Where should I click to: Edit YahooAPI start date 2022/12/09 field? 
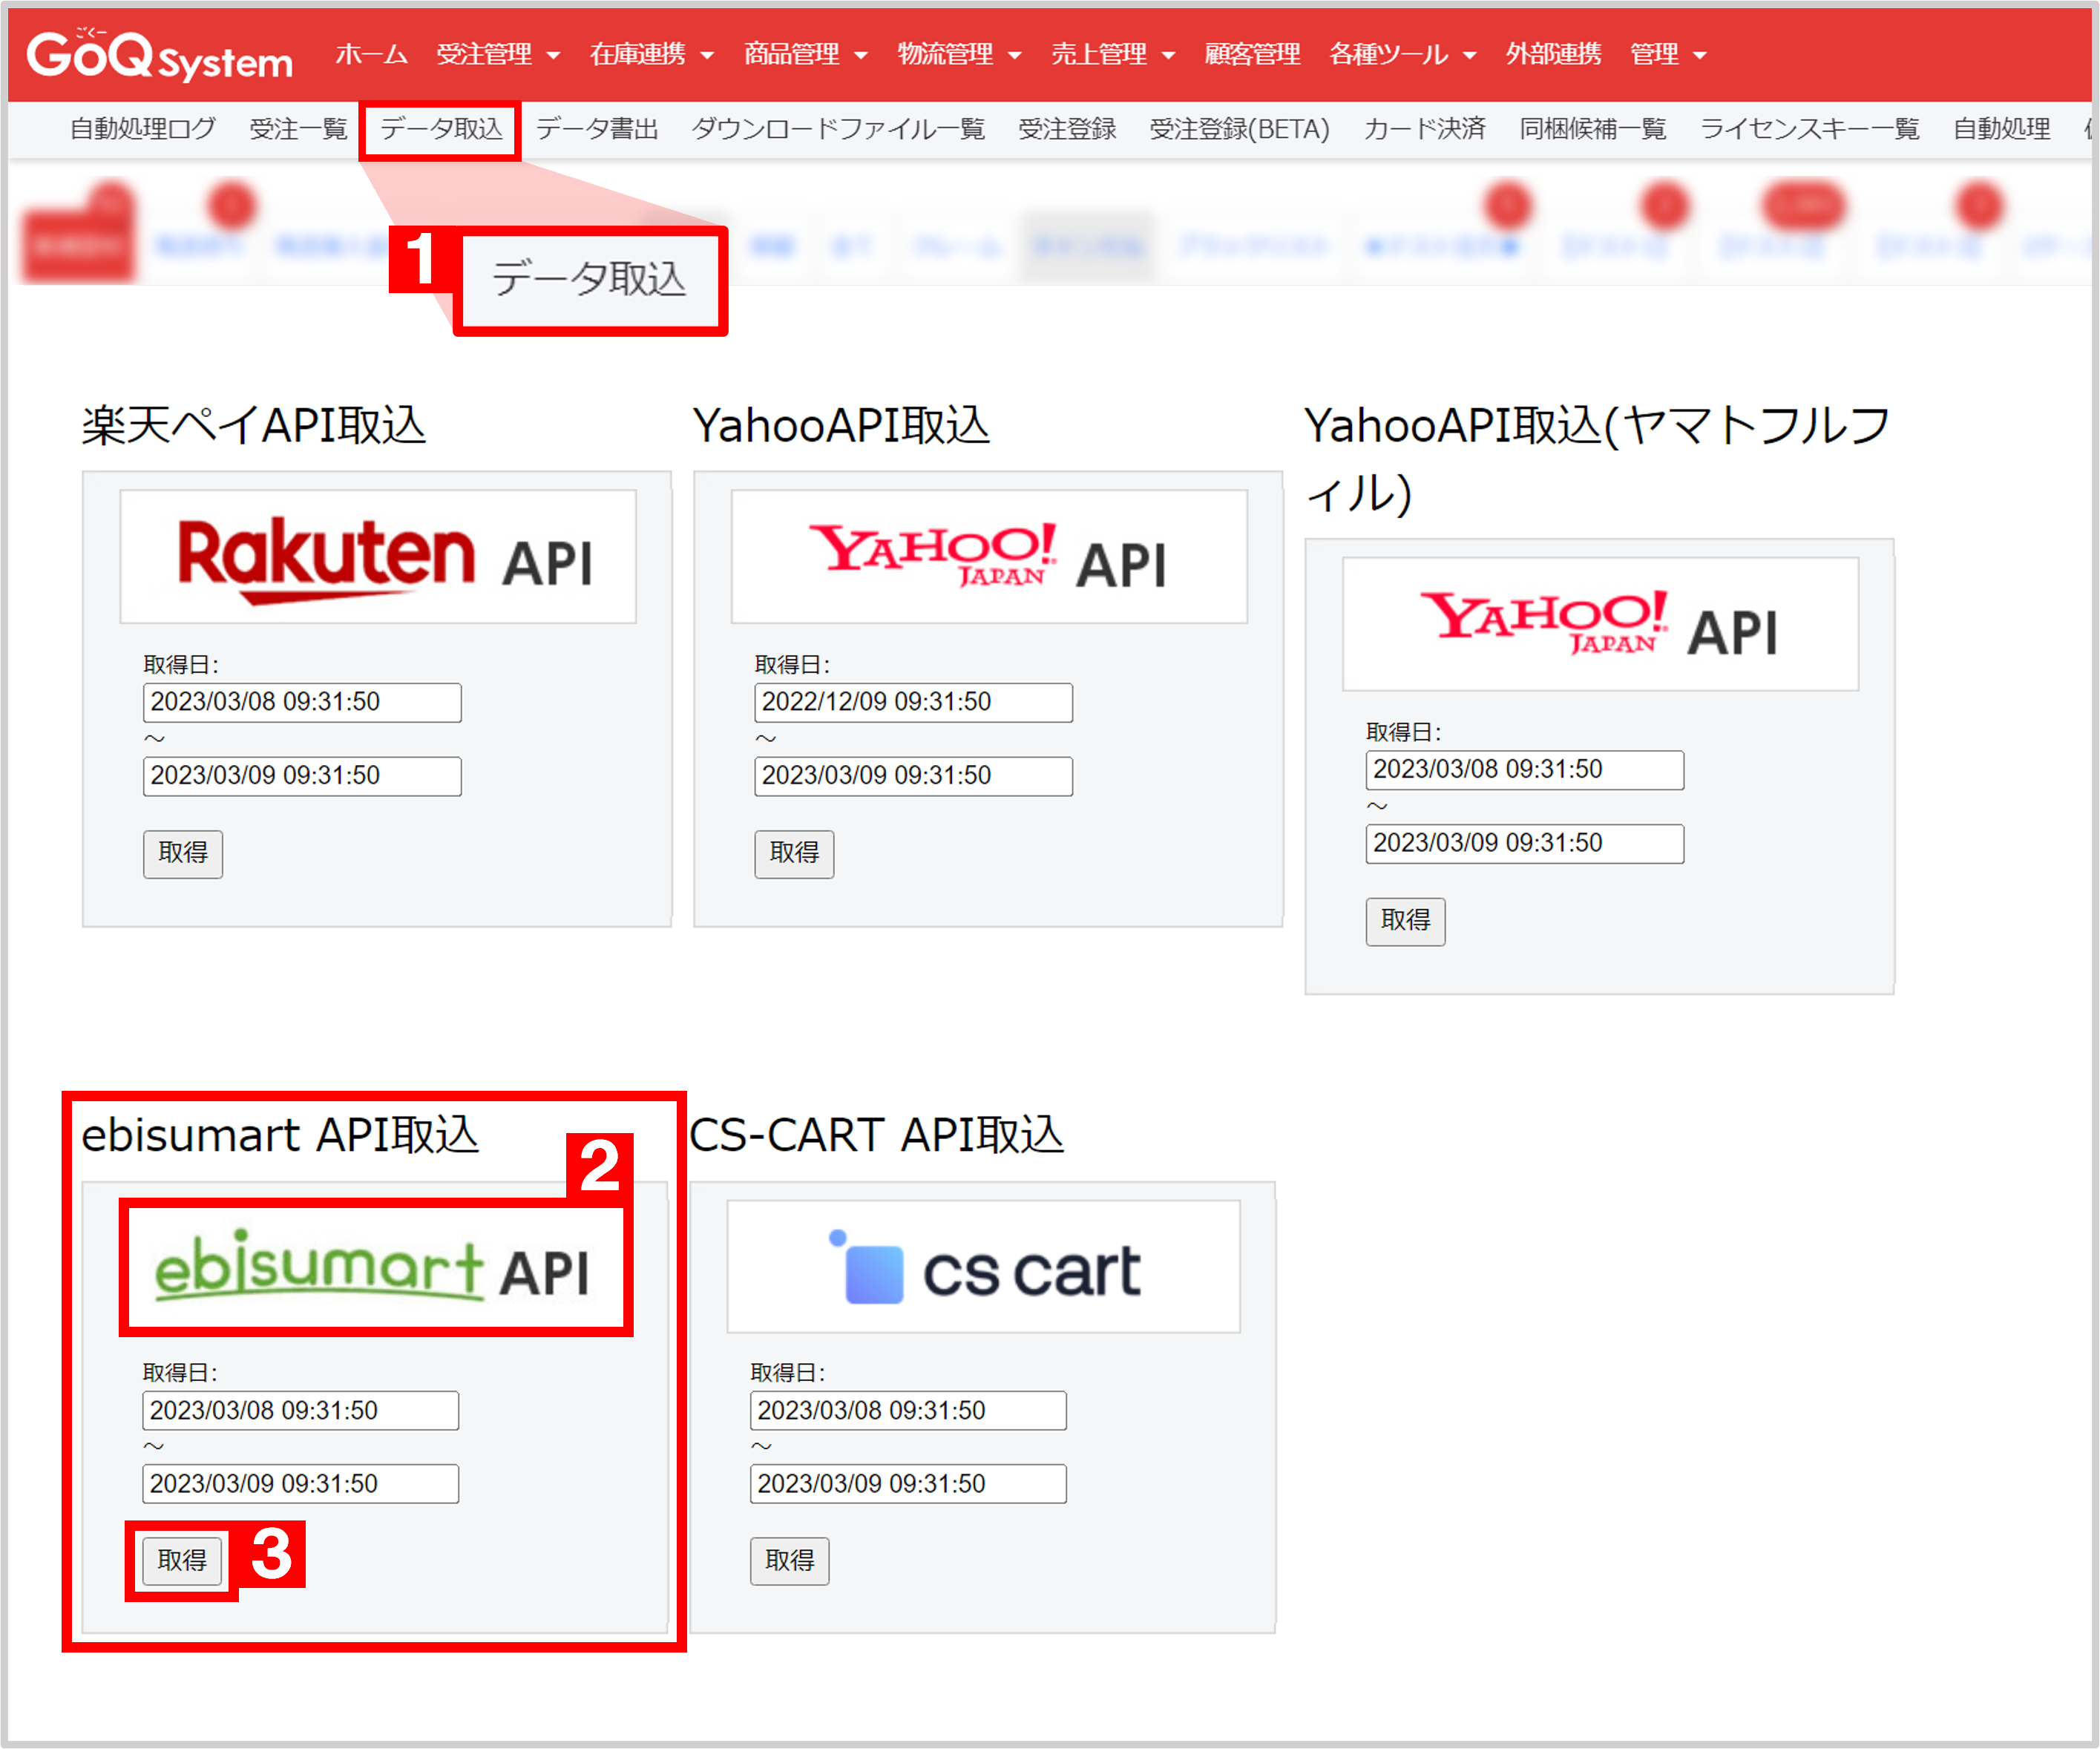[x=913, y=702]
